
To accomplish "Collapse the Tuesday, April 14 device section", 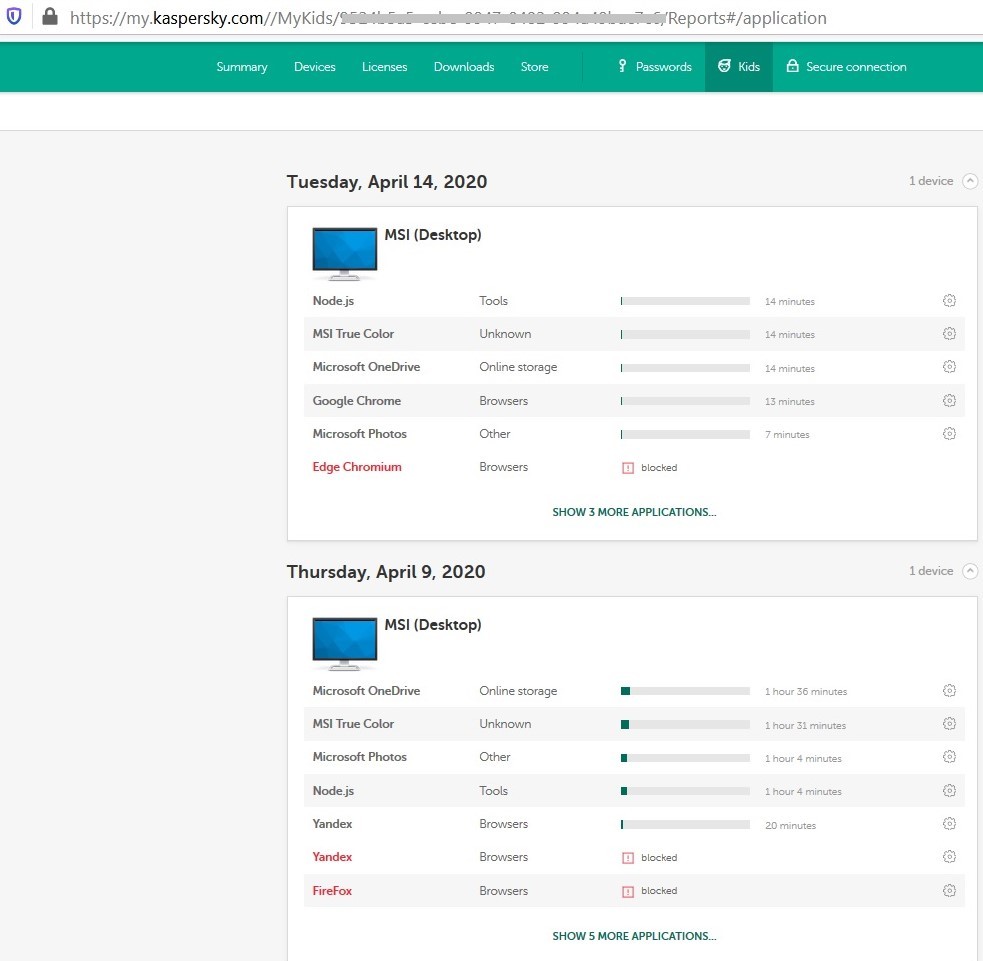I will click(969, 181).
